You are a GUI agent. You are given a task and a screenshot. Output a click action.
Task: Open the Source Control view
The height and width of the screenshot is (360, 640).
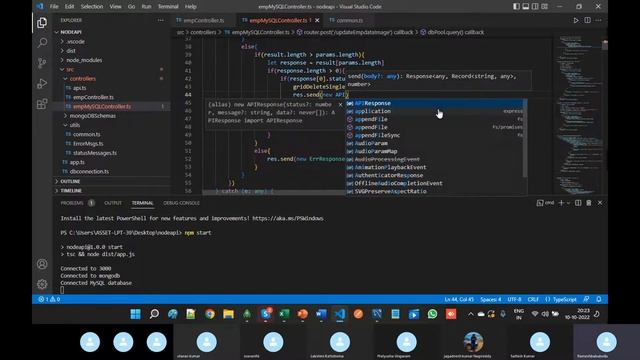coord(42,63)
